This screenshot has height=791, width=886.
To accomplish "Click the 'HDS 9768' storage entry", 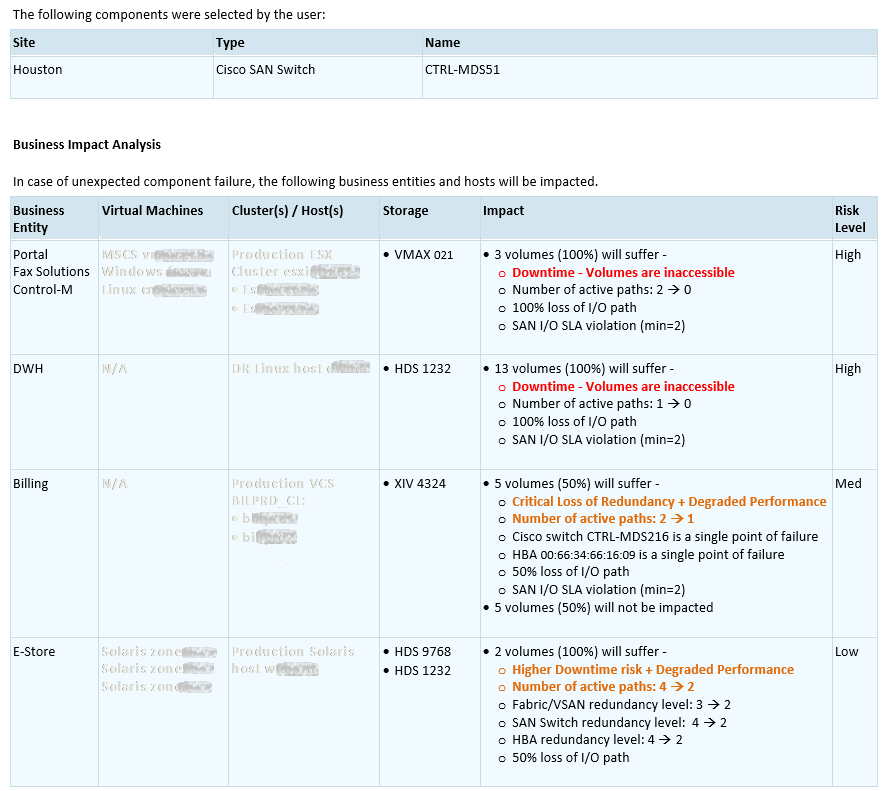I will (423, 651).
